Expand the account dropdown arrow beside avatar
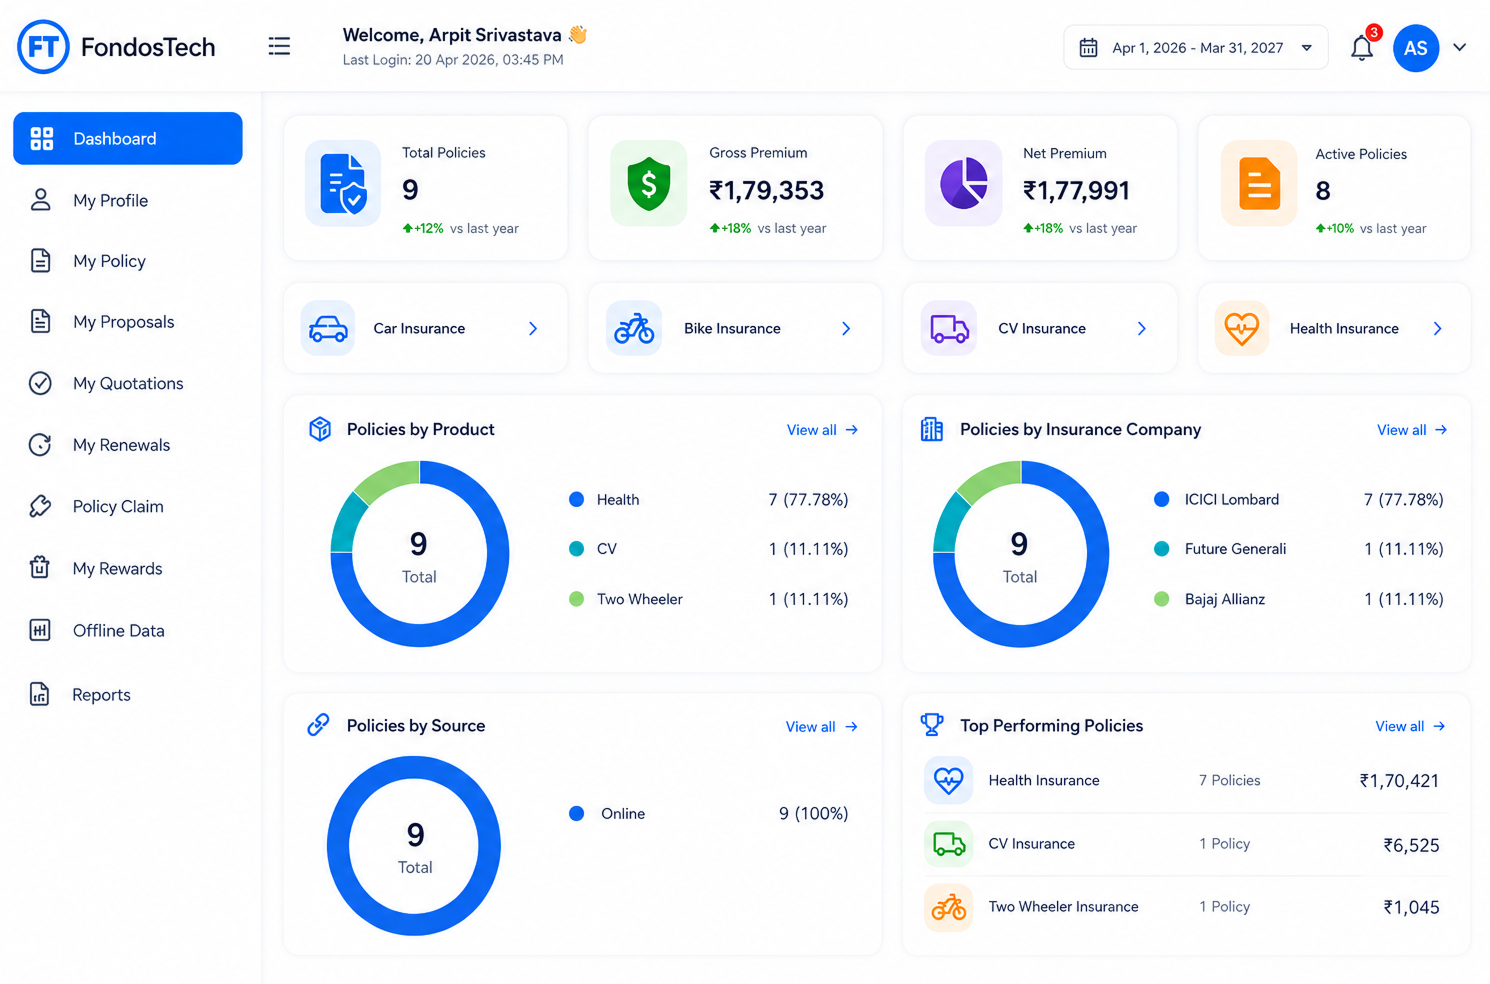The image size is (1490, 984). pos(1460,47)
